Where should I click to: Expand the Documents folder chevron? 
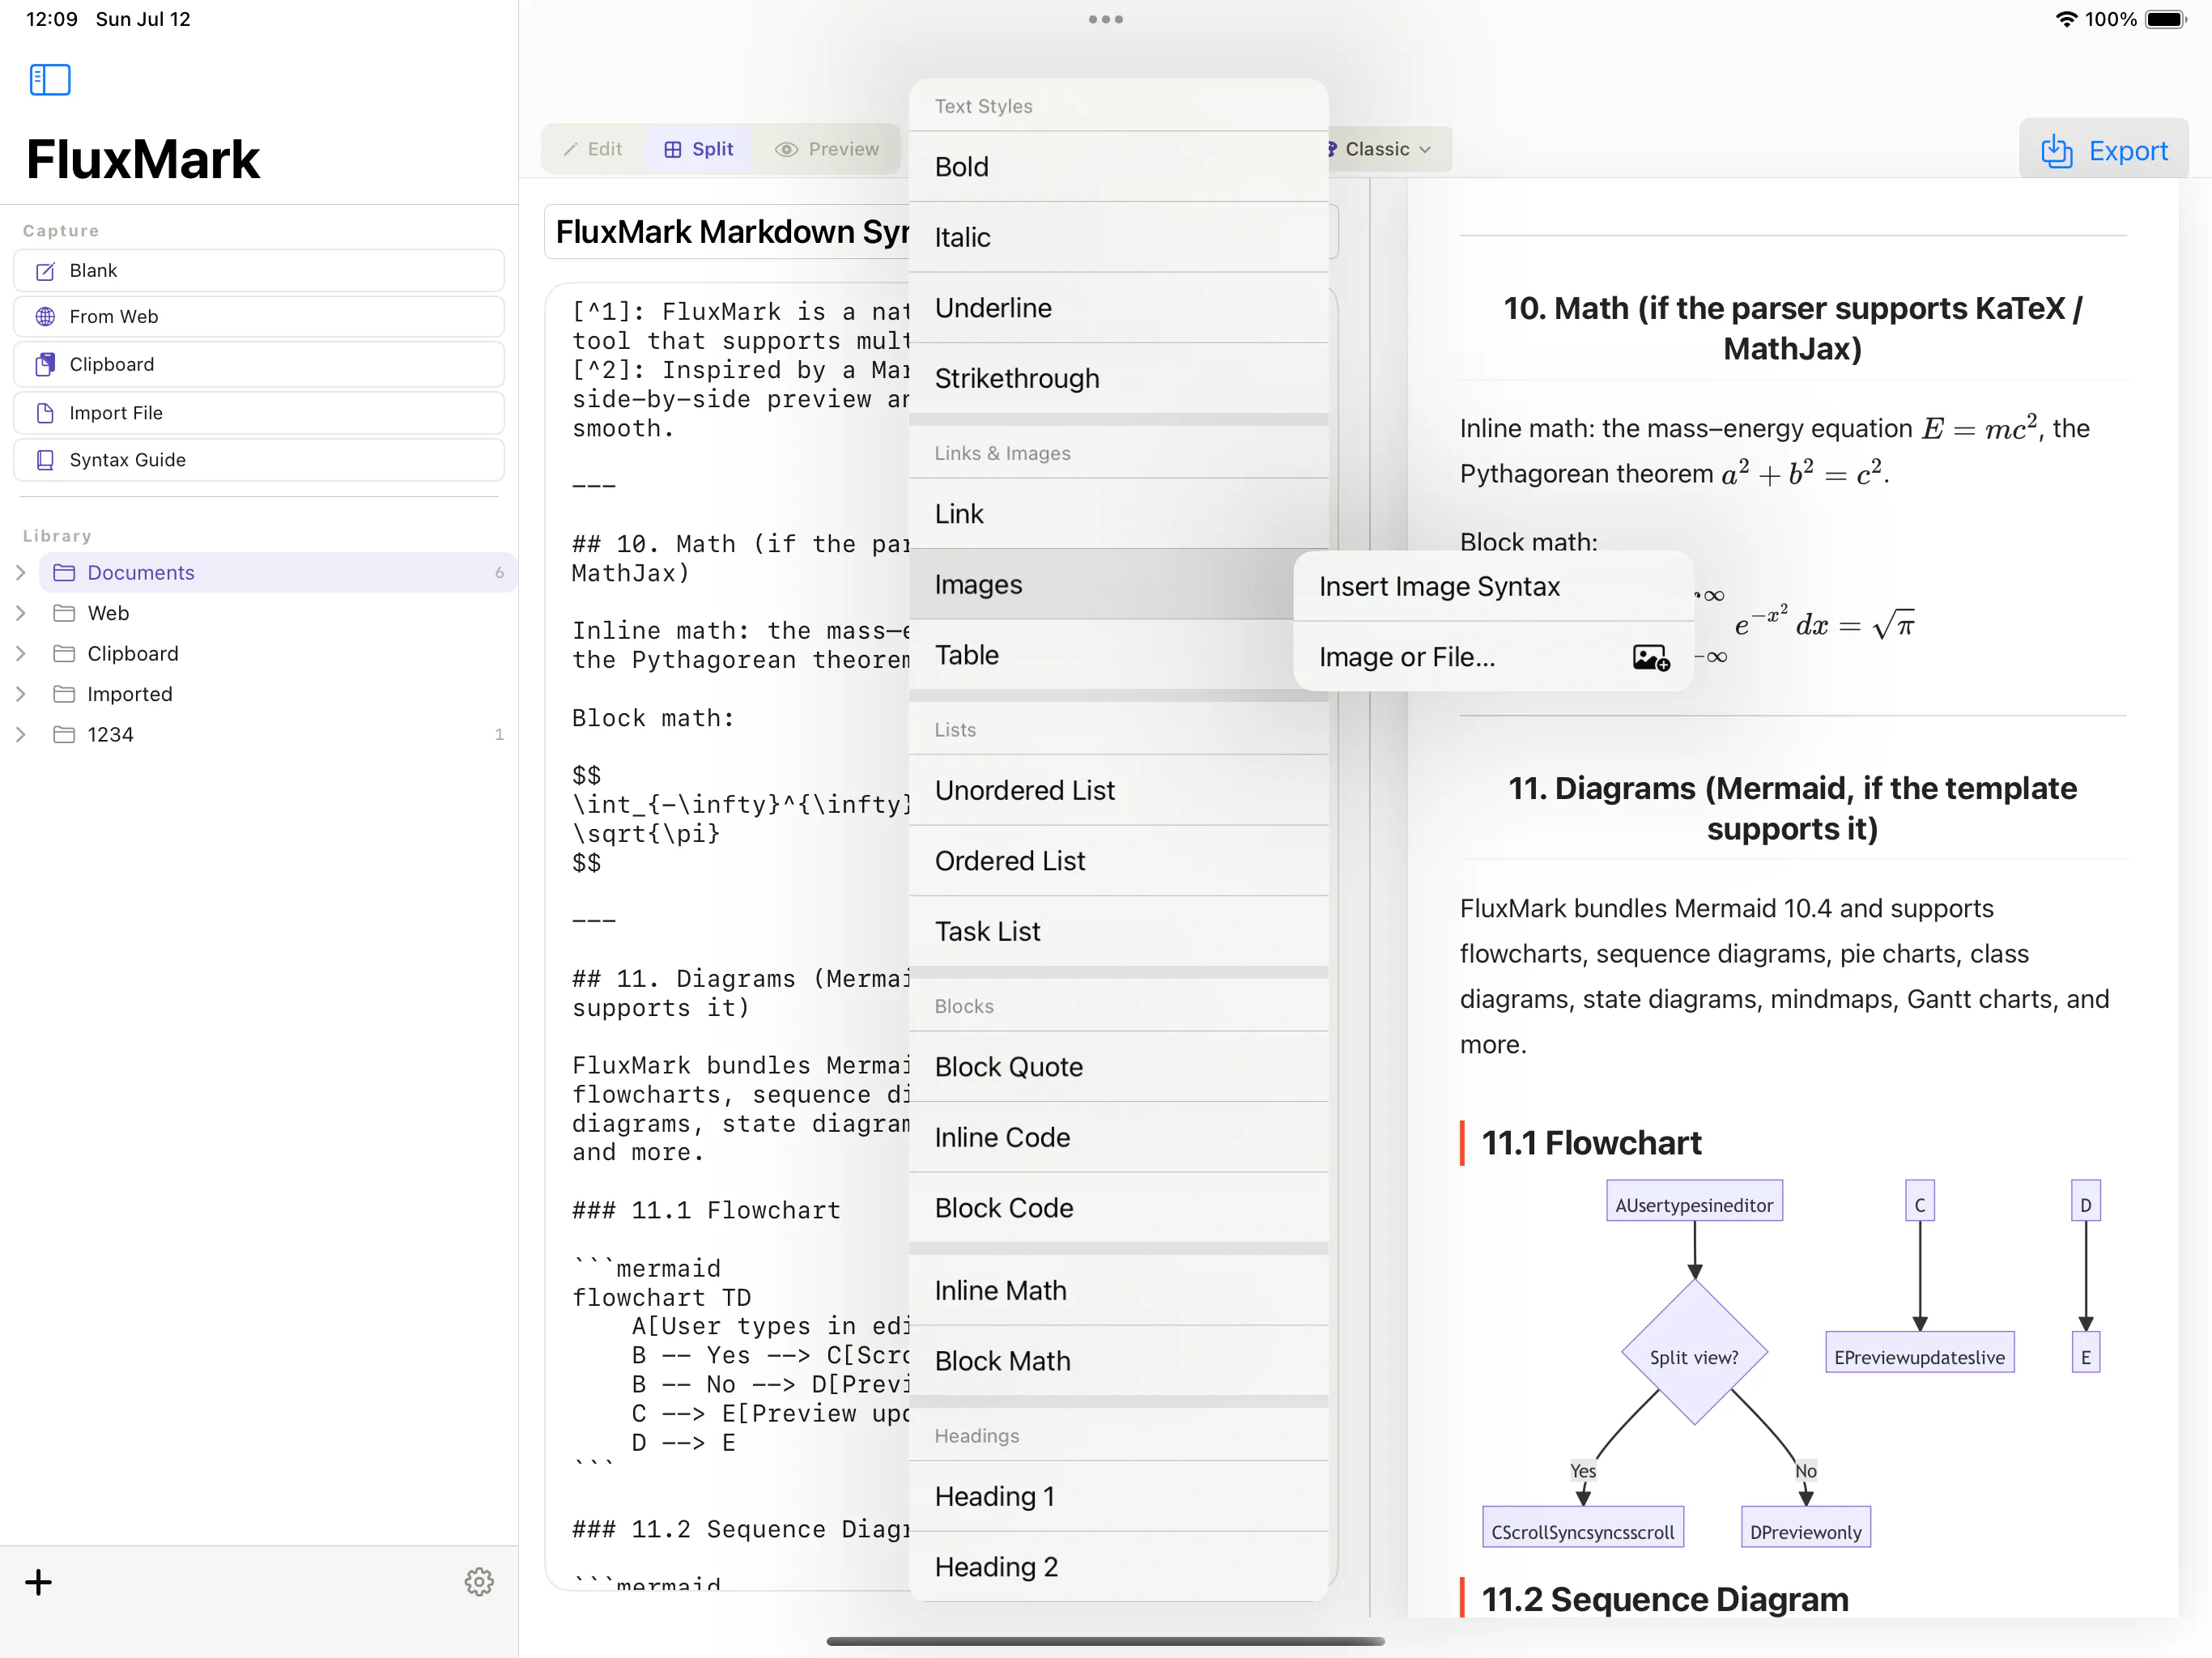click(x=21, y=573)
